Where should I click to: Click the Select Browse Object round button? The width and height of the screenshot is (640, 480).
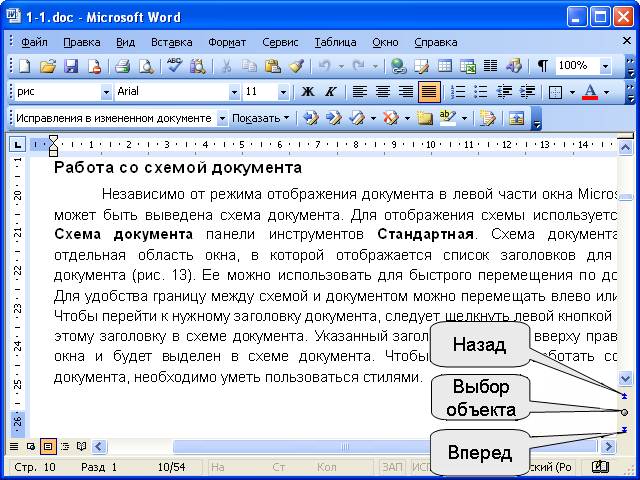[x=624, y=413]
